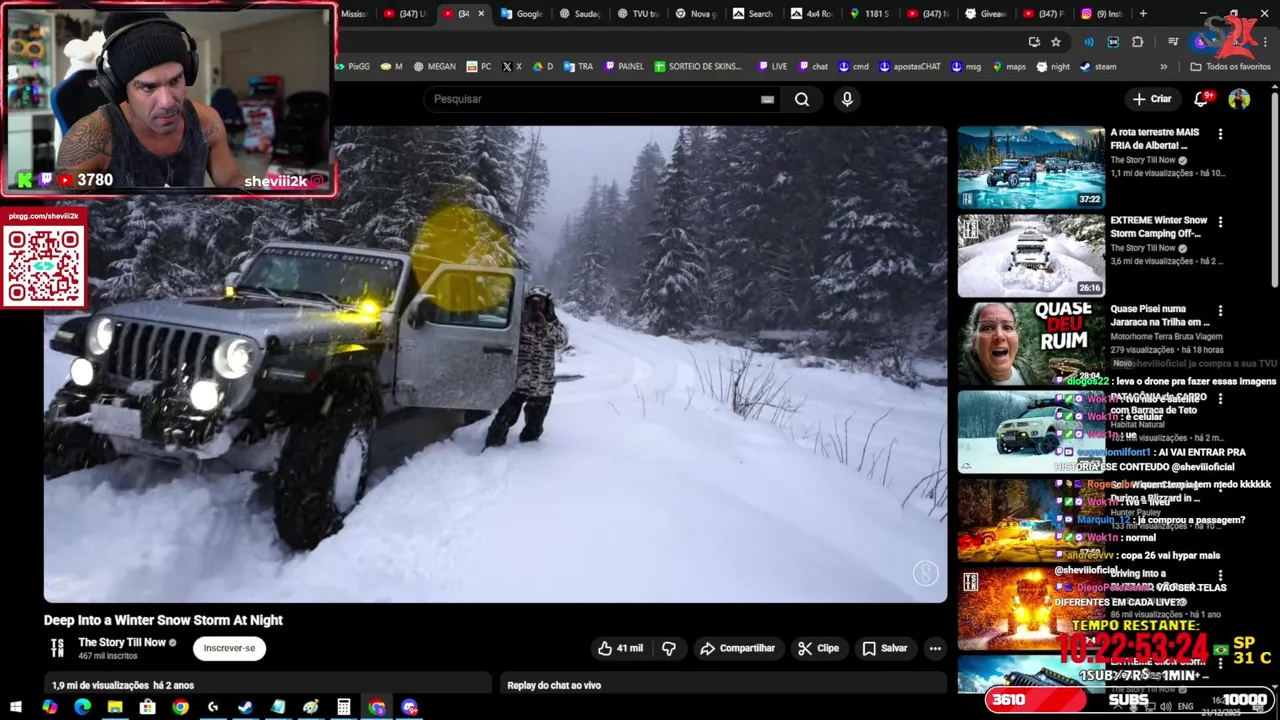The image size is (1280, 720).
Task: Open Logitech G HUB from the taskbar
Action: tap(213, 707)
